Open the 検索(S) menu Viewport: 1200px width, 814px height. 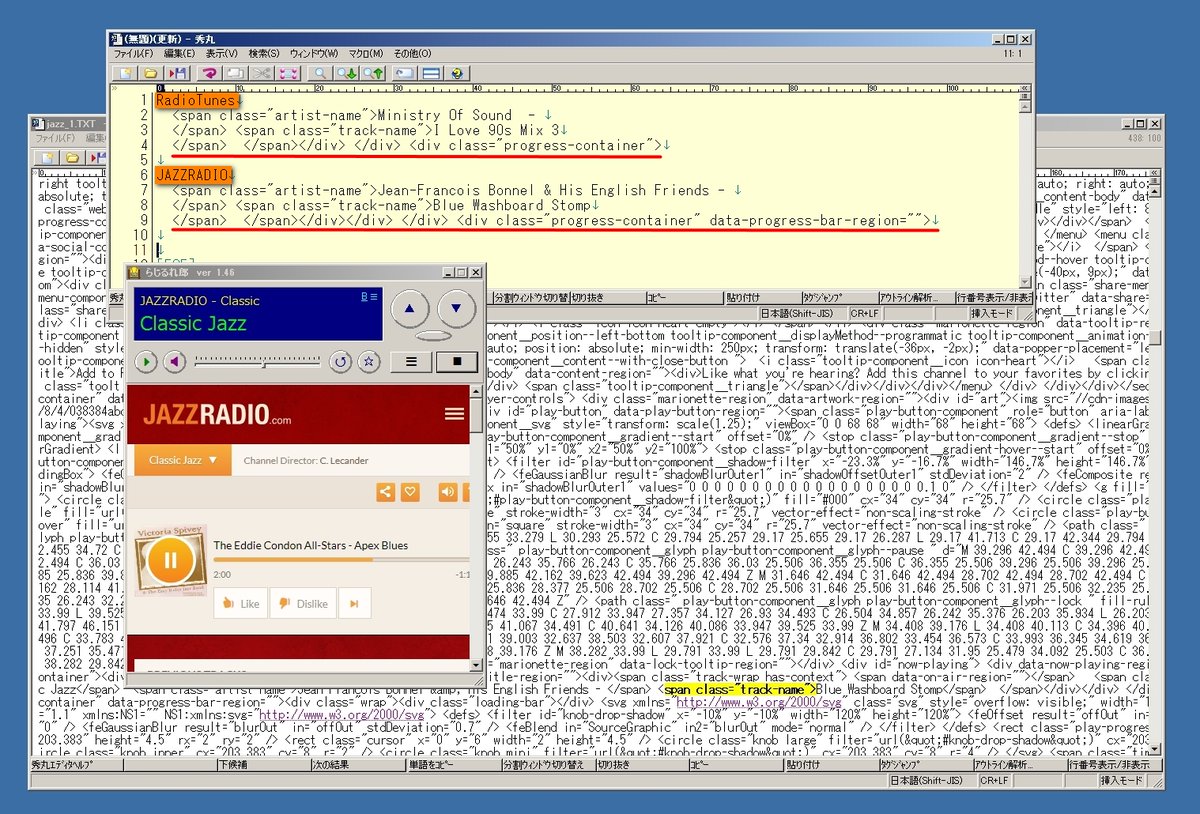[x=264, y=53]
